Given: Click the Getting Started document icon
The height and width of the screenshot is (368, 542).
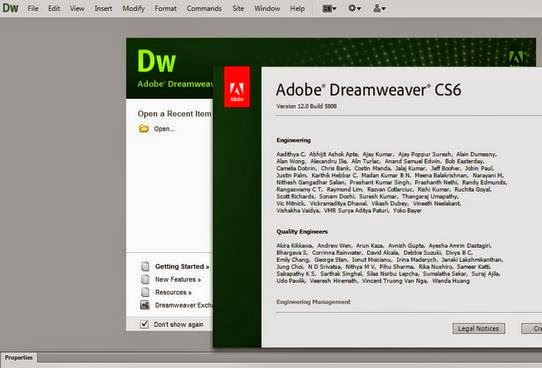Looking at the screenshot, I should click(145, 266).
